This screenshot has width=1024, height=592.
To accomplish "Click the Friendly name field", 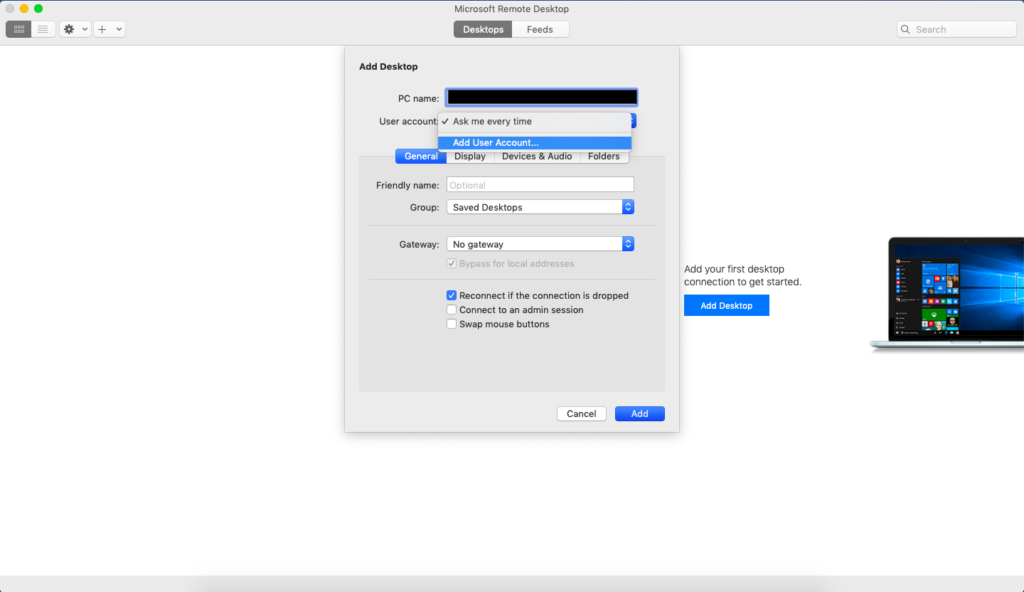I will (x=540, y=185).
